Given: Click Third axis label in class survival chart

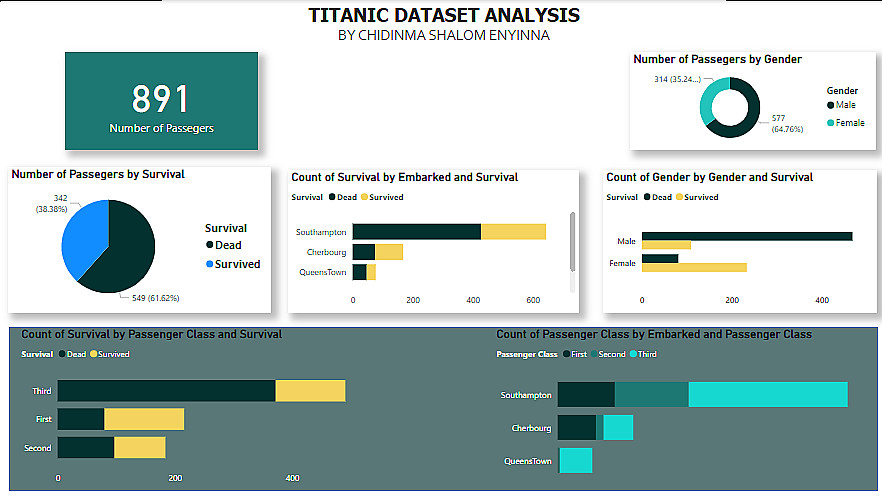Looking at the screenshot, I should click(x=42, y=391).
